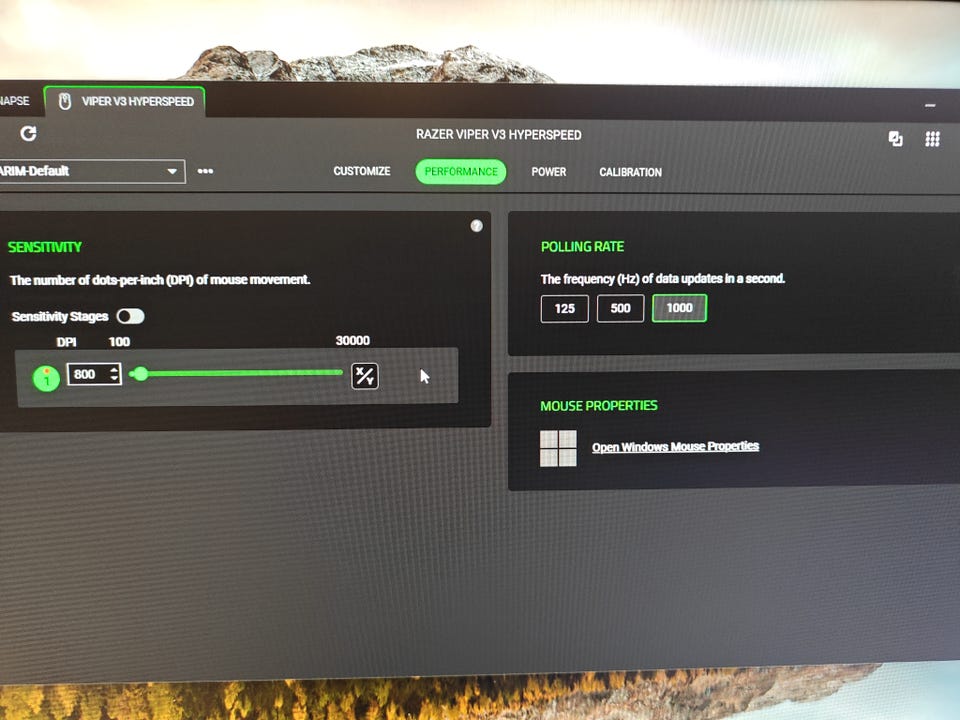This screenshot has height=720, width=960.
Task: Click the mouse icon in the device tab
Action: click(65, 102)
